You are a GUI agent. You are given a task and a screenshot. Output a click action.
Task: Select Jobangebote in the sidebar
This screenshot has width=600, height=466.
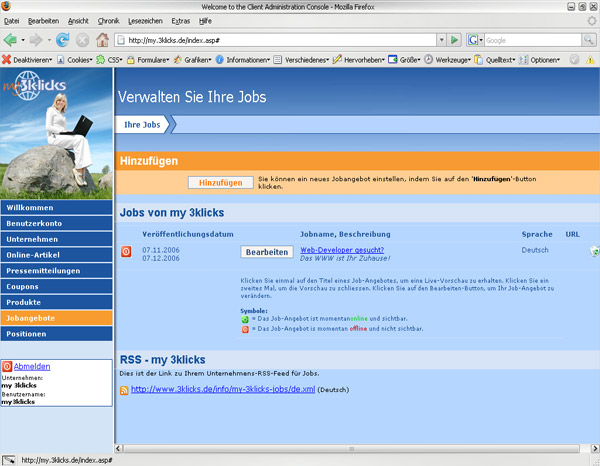(57, 318)
